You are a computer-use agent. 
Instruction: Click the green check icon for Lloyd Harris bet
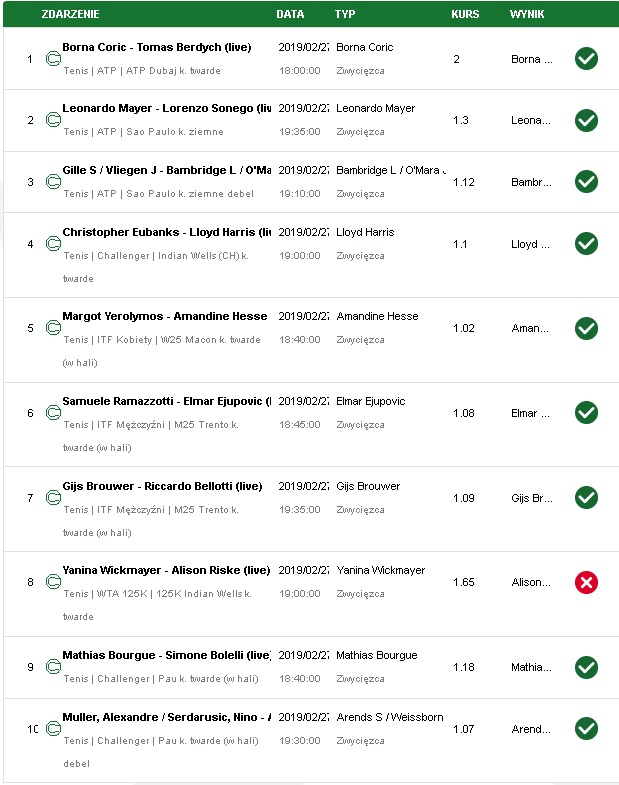pyautogui.click(x=586, y=244)
